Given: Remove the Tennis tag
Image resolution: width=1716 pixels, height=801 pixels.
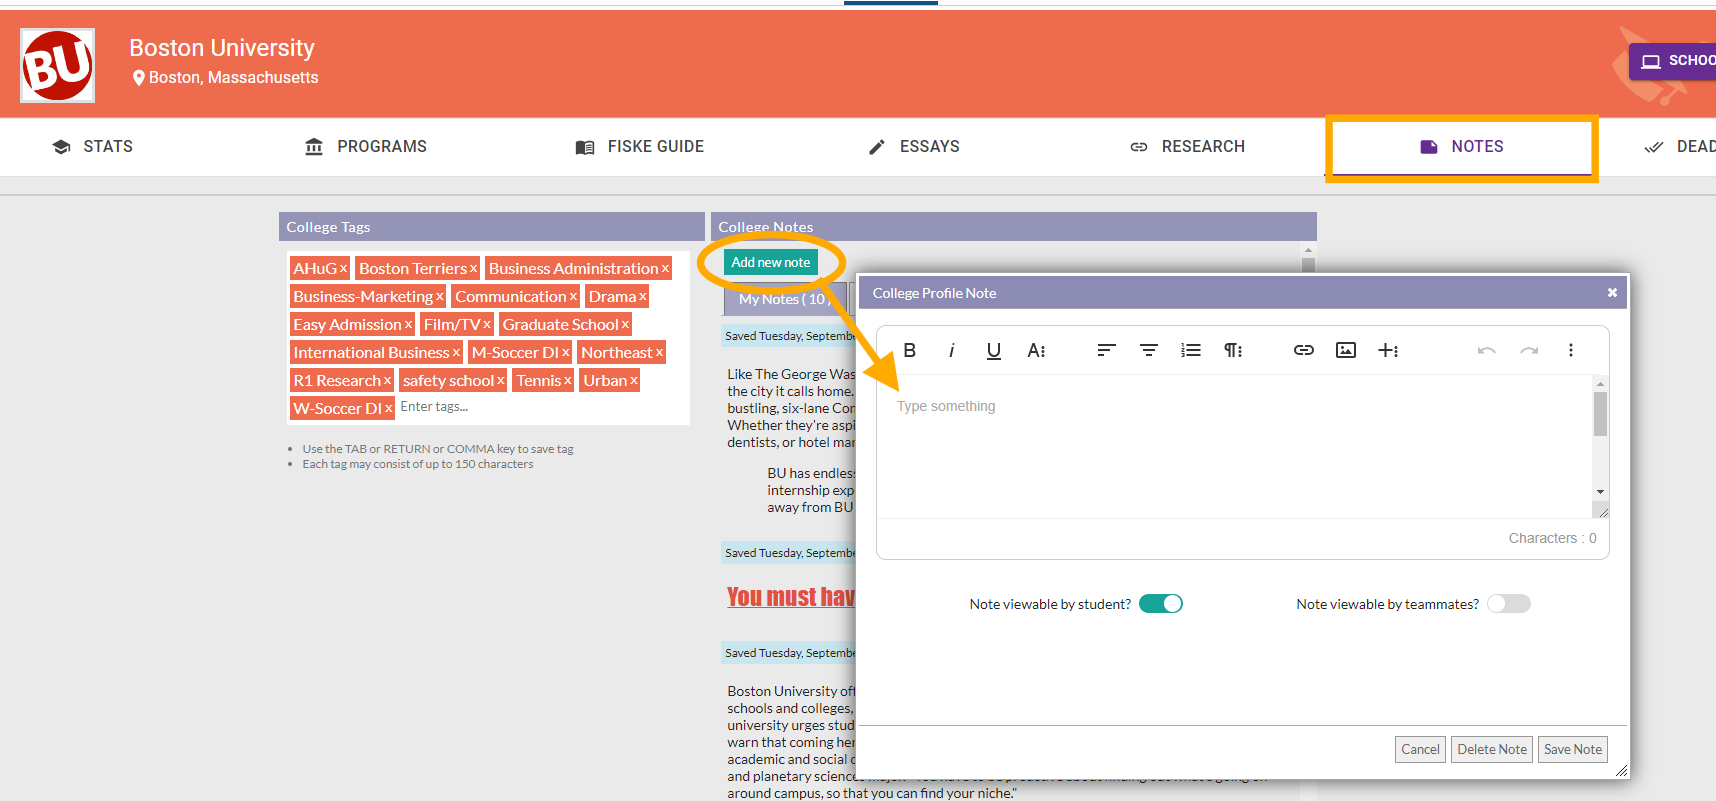Looking at the screenshot, I should [x=567, y=381].
